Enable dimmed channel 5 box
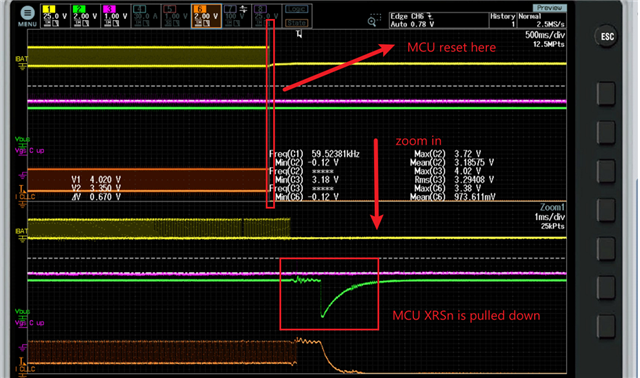Screen dimensions: 640x378 click(176, 16)
